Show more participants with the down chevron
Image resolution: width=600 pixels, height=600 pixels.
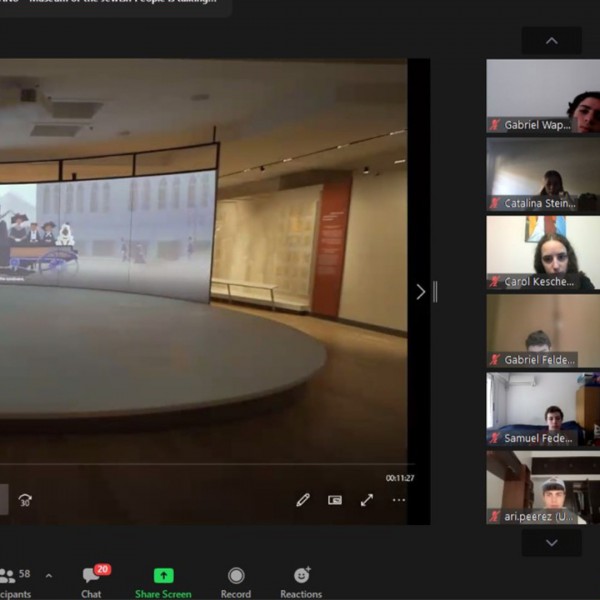(551, 542)
